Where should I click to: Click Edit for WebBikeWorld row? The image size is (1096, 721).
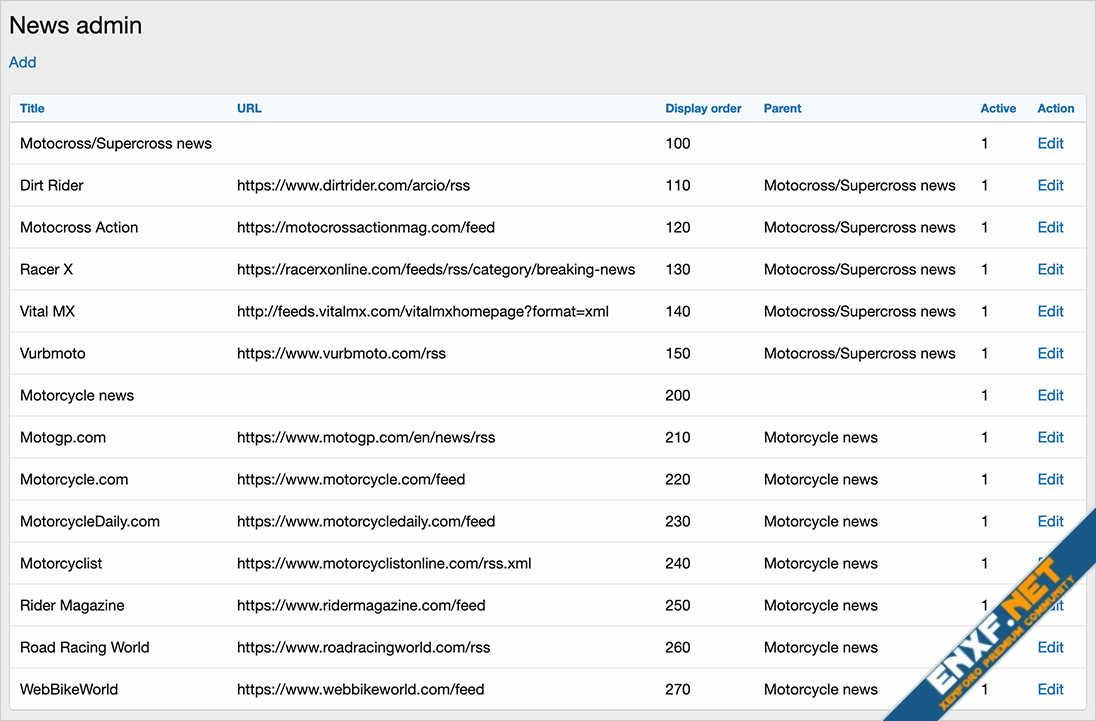[x=1050, y=689]
